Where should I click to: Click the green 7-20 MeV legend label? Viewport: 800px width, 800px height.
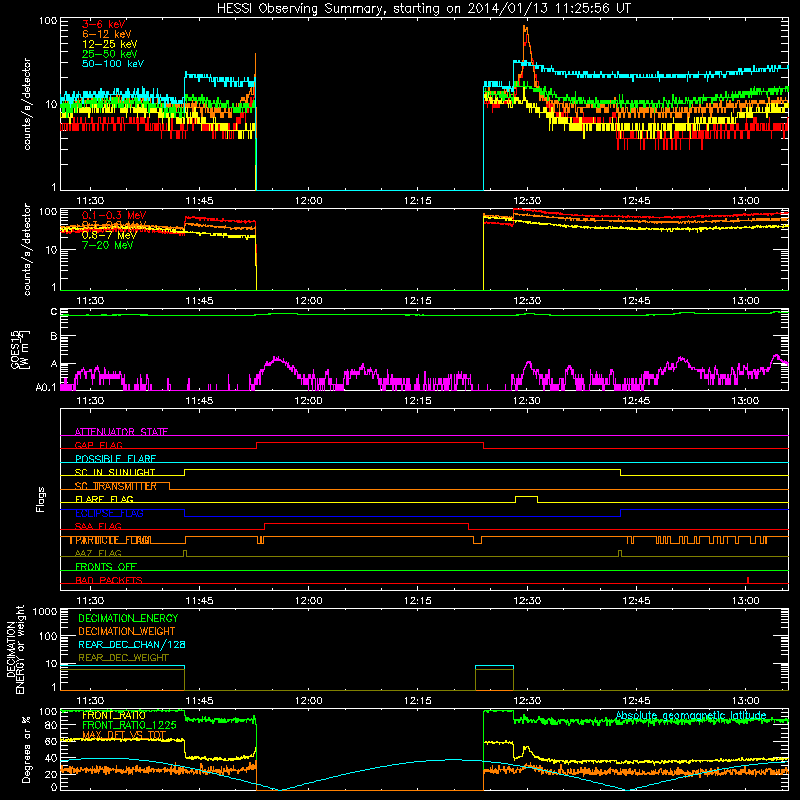tap(108, 245)
